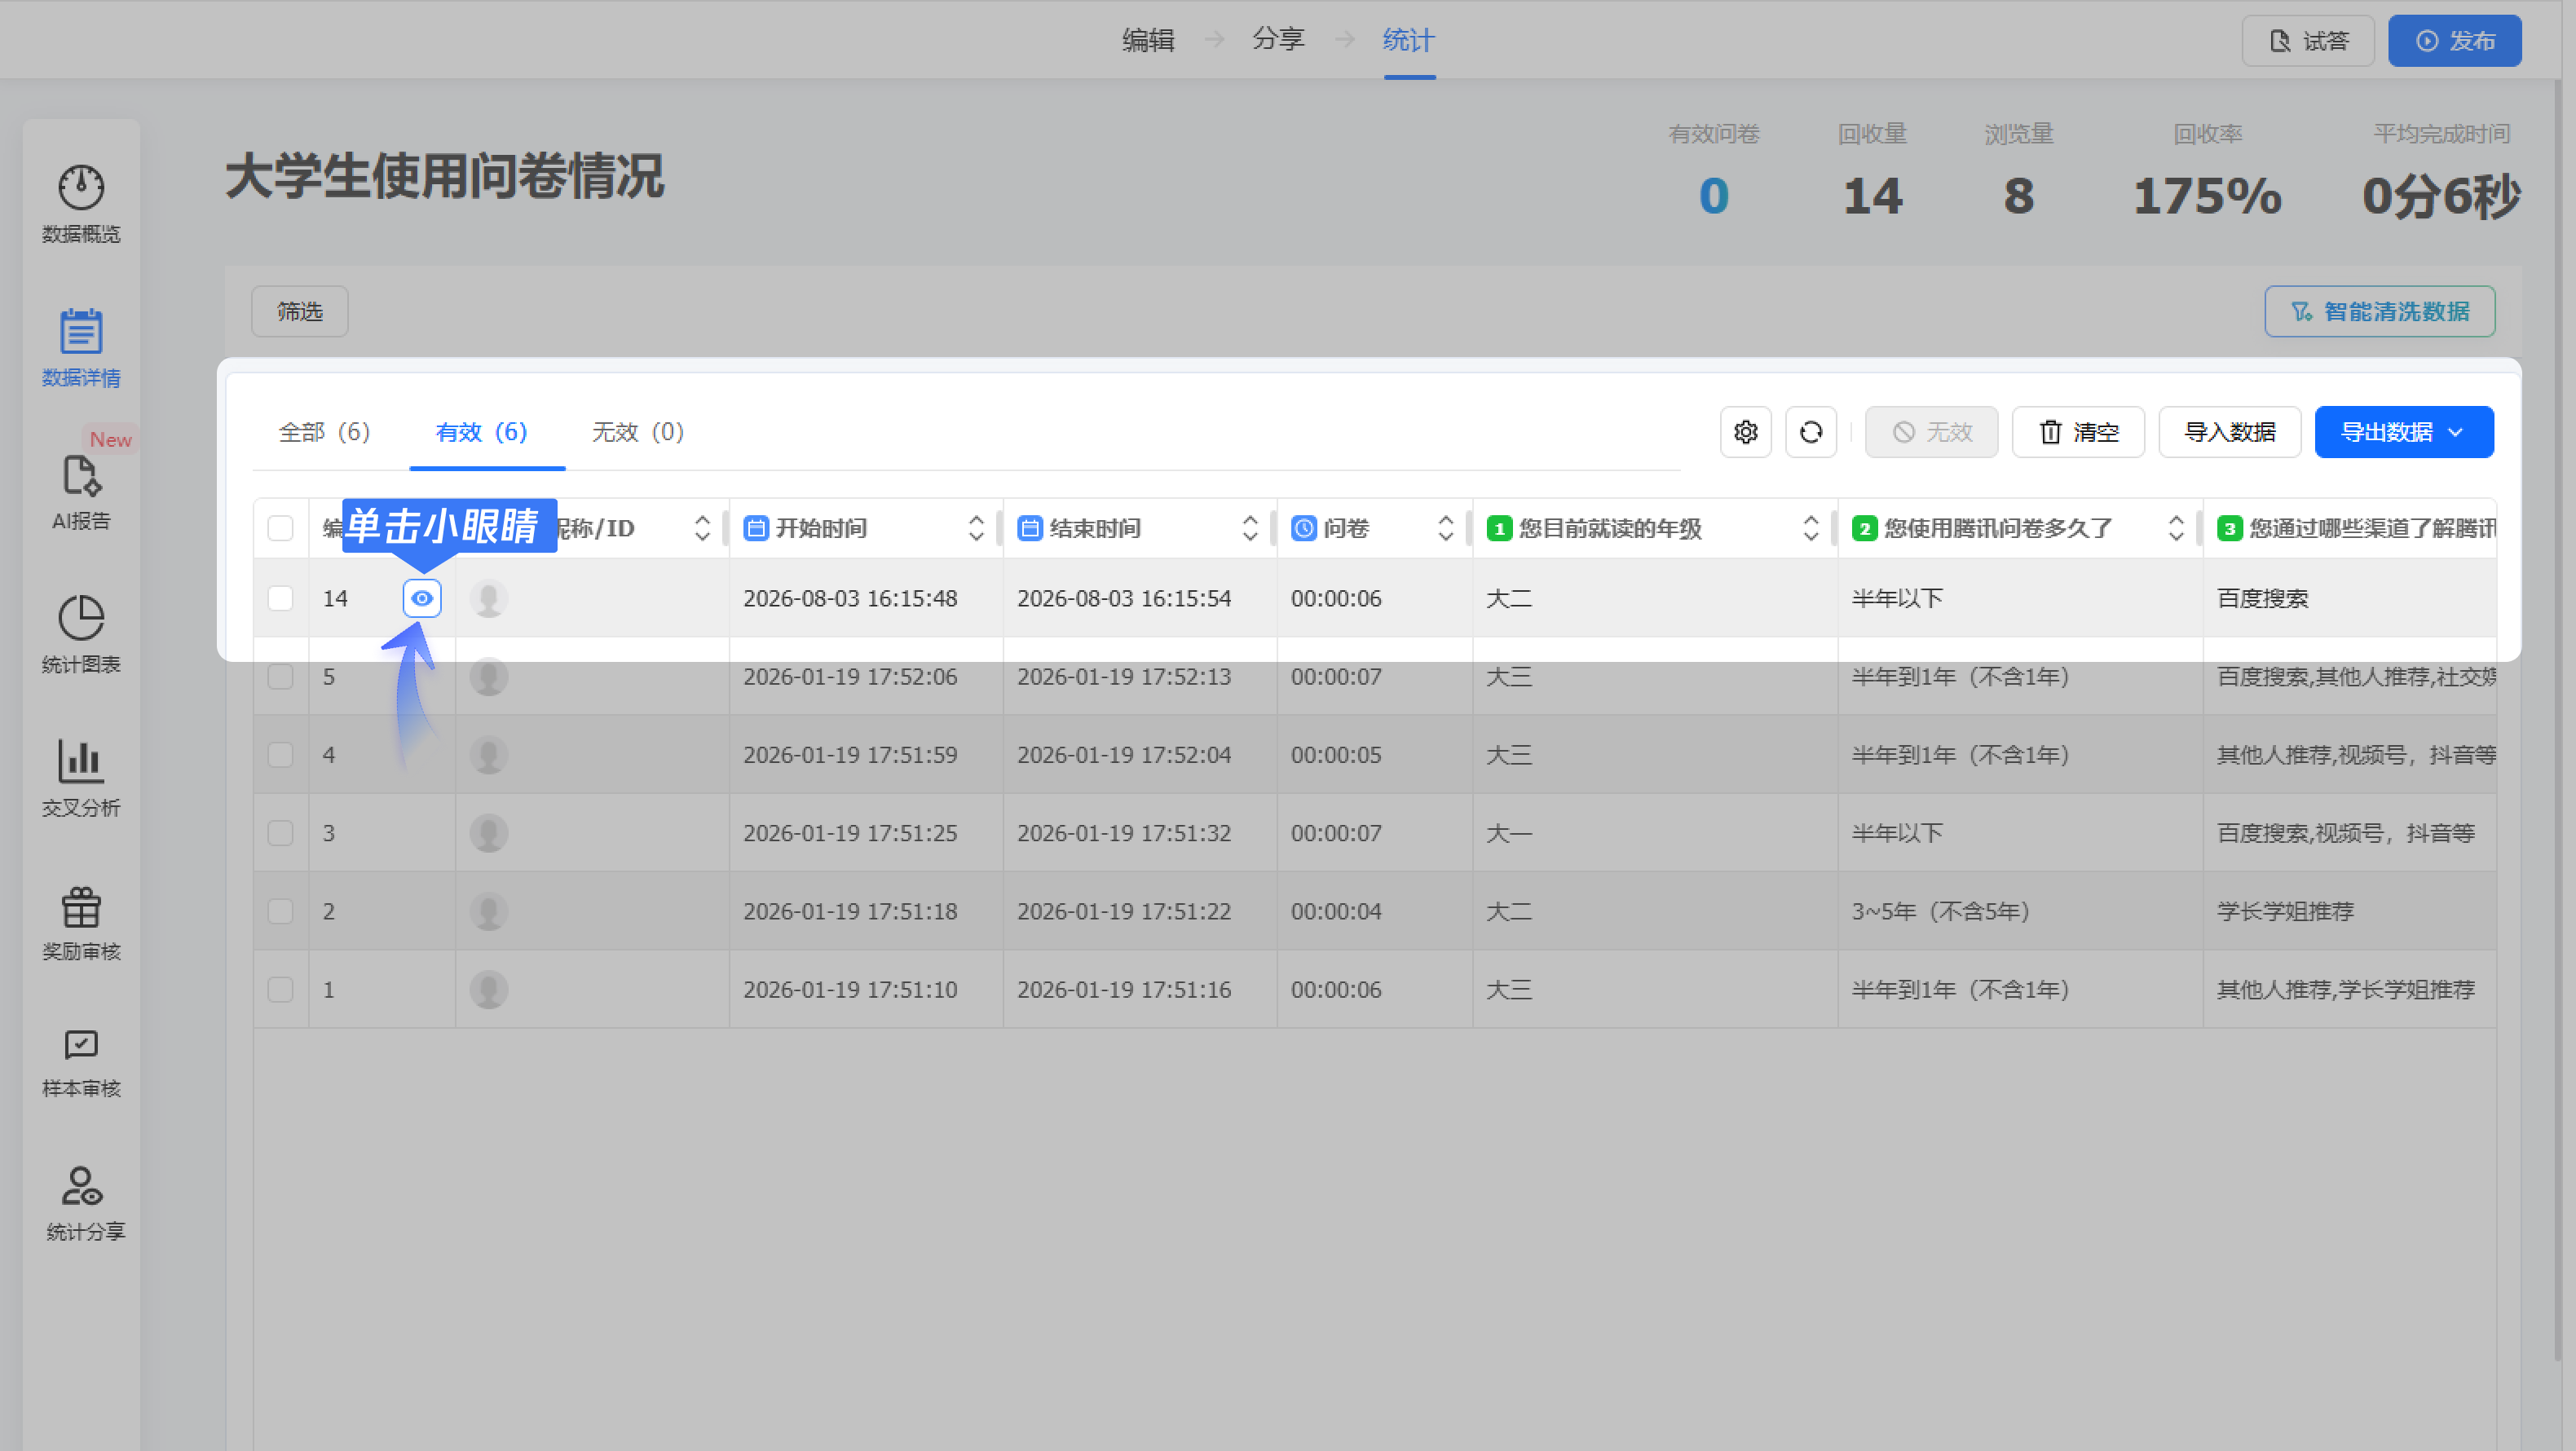Tick the checkbox for row 4
This screenshot has height=1451, width=2576.
coord(281,754)
